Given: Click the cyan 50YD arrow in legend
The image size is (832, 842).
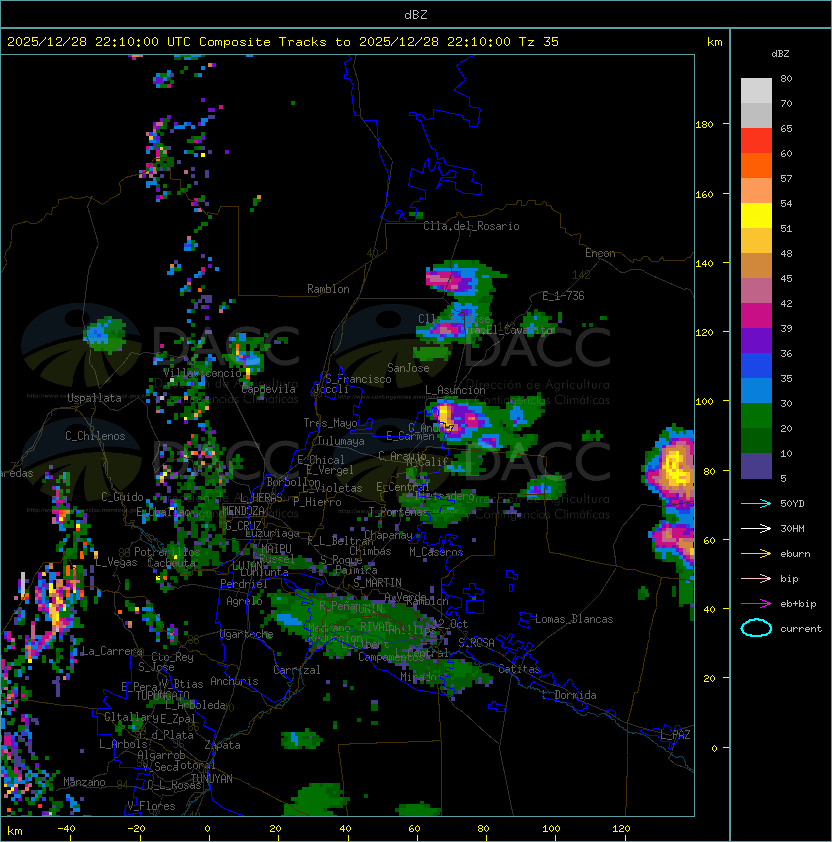Looking at the screenshot, I should [756, 504].
